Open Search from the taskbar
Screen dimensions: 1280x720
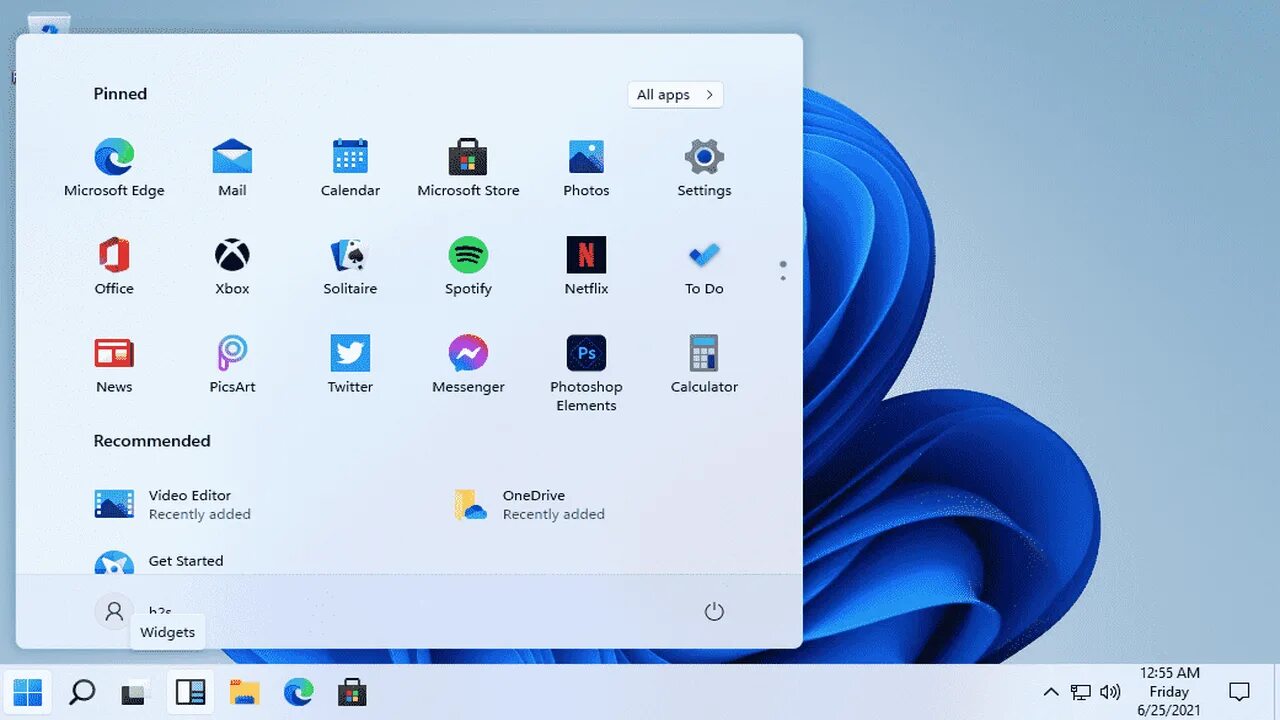click(x=82, y=691)
